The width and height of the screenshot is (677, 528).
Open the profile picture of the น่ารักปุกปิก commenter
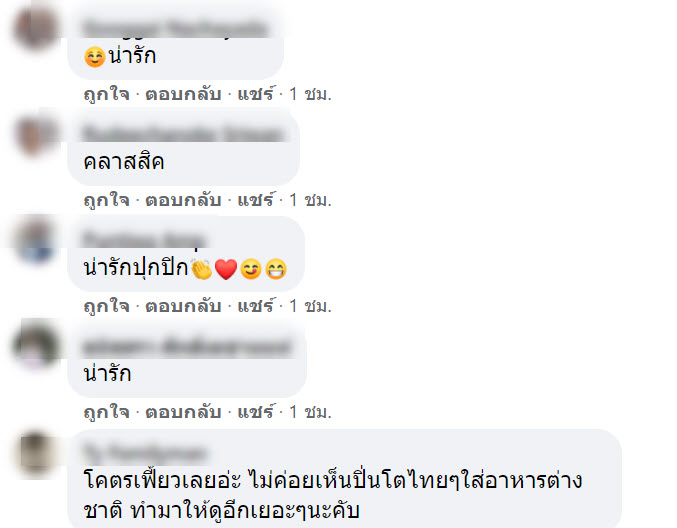pos(36,240)
